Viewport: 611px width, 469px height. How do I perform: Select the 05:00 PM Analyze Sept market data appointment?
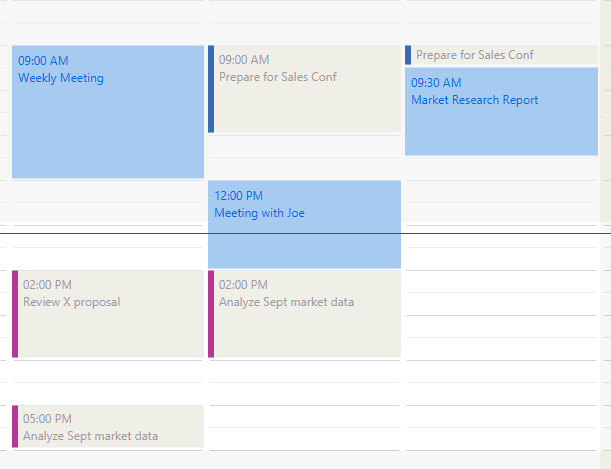point(110,428)
